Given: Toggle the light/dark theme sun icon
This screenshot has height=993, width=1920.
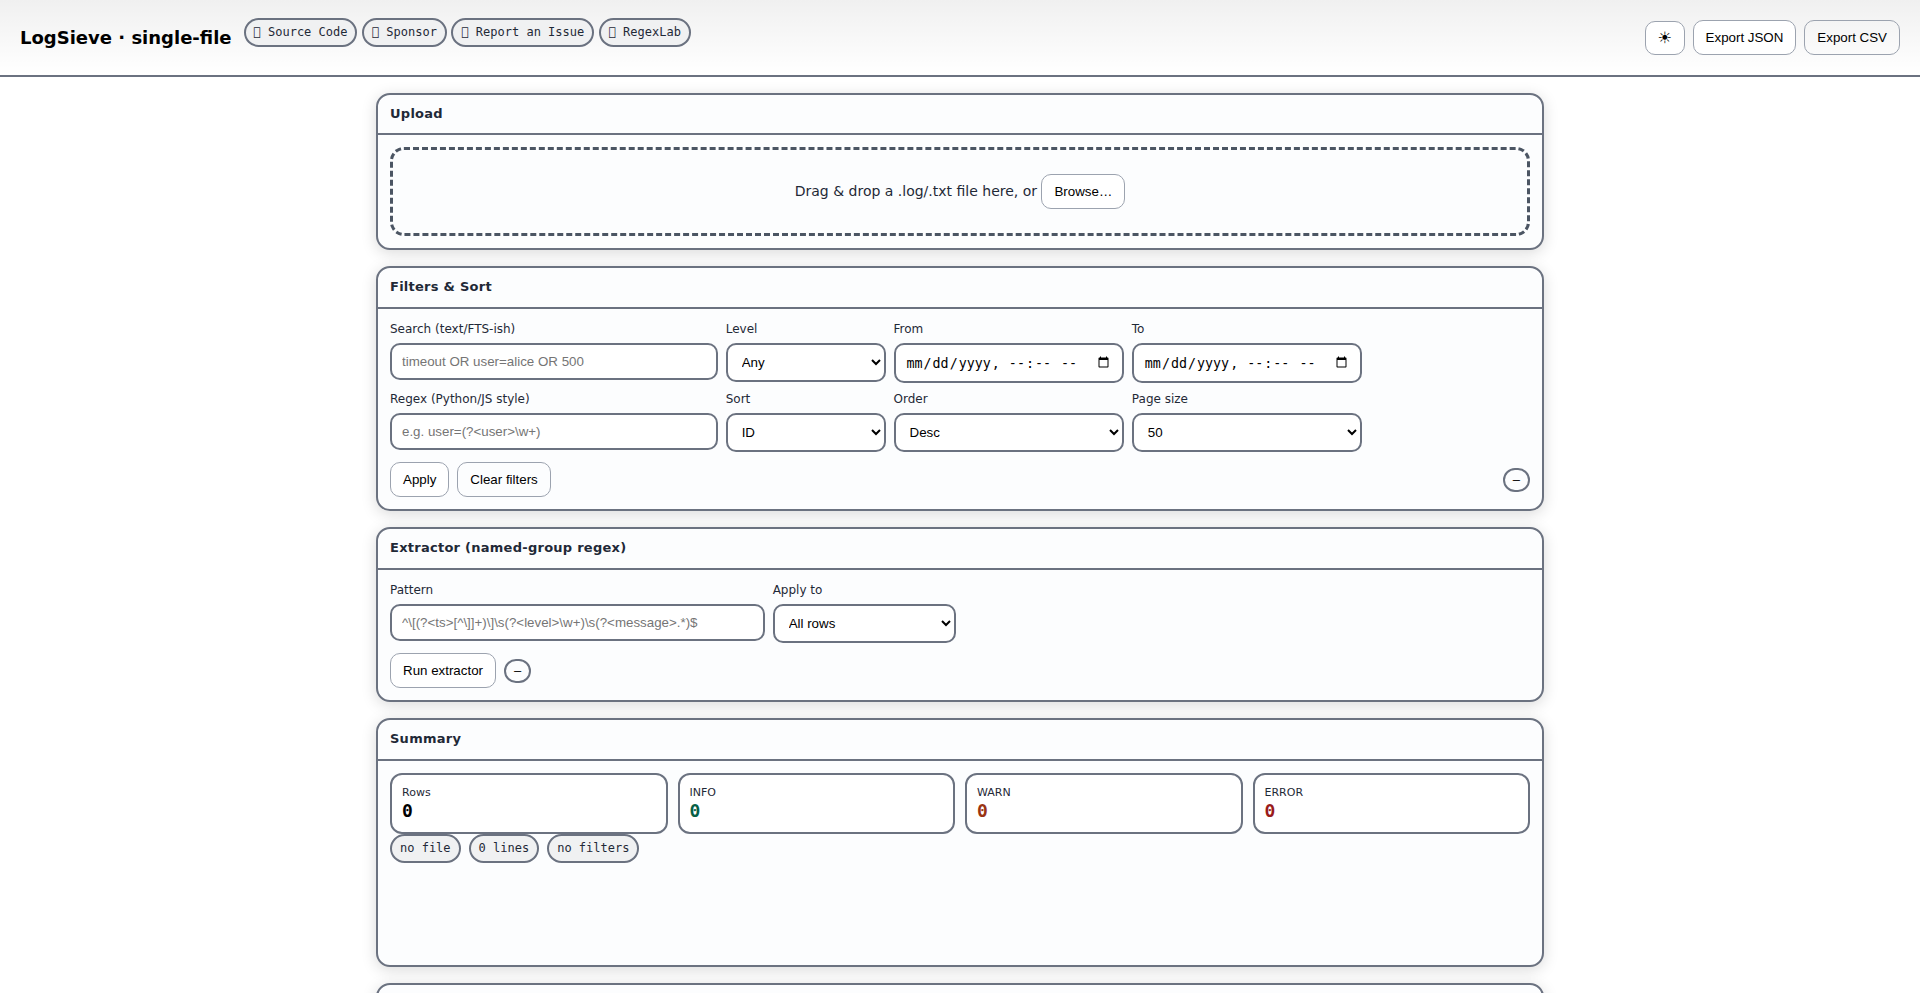Looking at the screenshot, I should 1664,38.
